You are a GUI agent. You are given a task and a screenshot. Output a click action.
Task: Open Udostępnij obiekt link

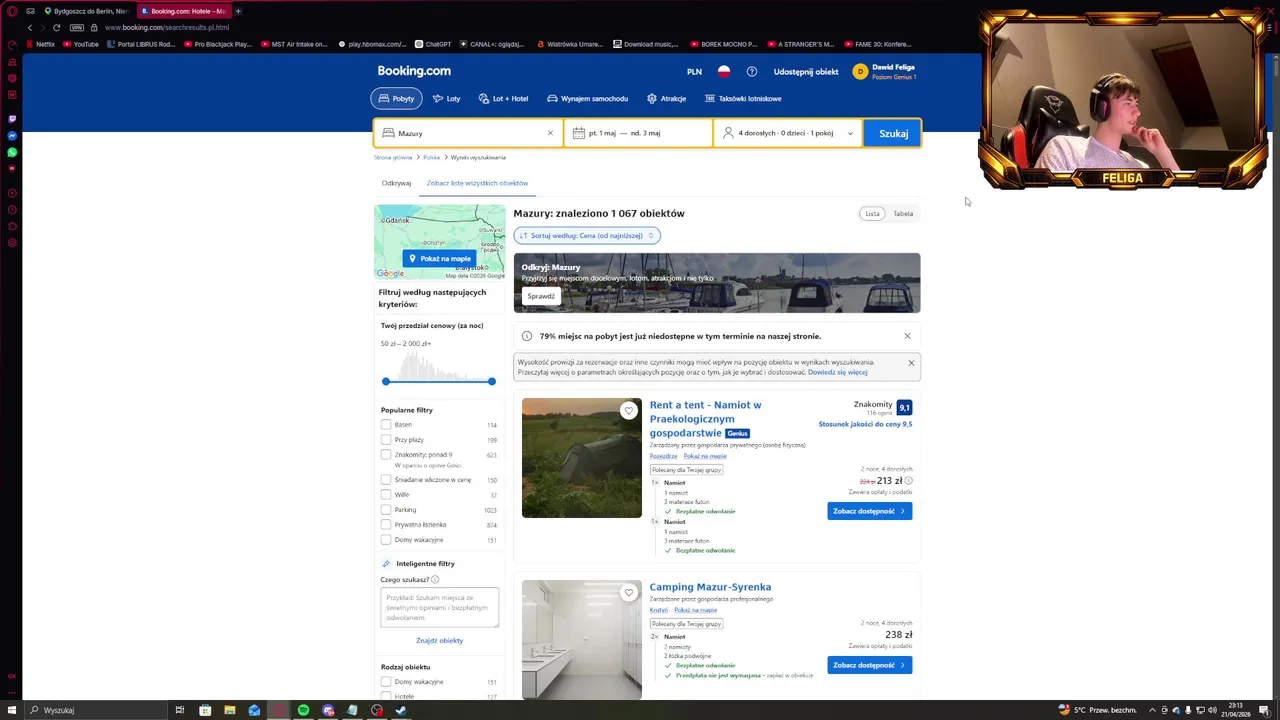coord(806,72)
